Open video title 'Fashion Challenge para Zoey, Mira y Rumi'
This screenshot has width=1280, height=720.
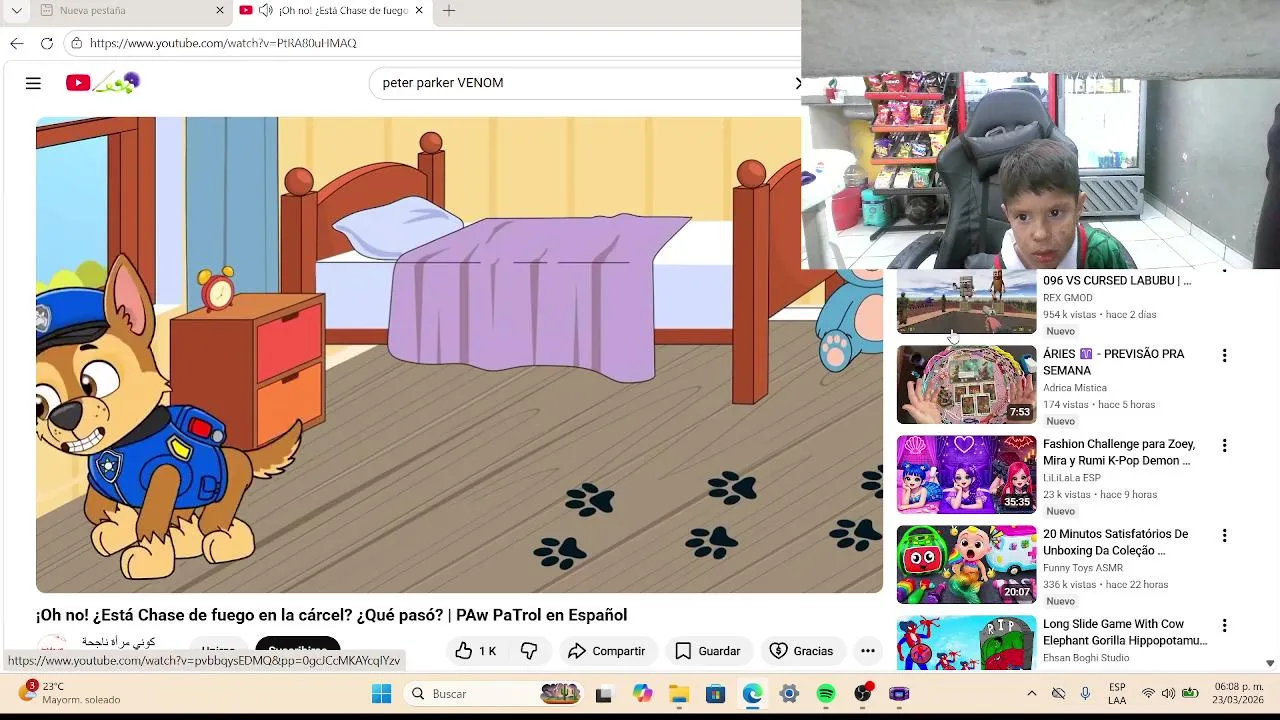pyautogui.click(x=1119, y=452)
